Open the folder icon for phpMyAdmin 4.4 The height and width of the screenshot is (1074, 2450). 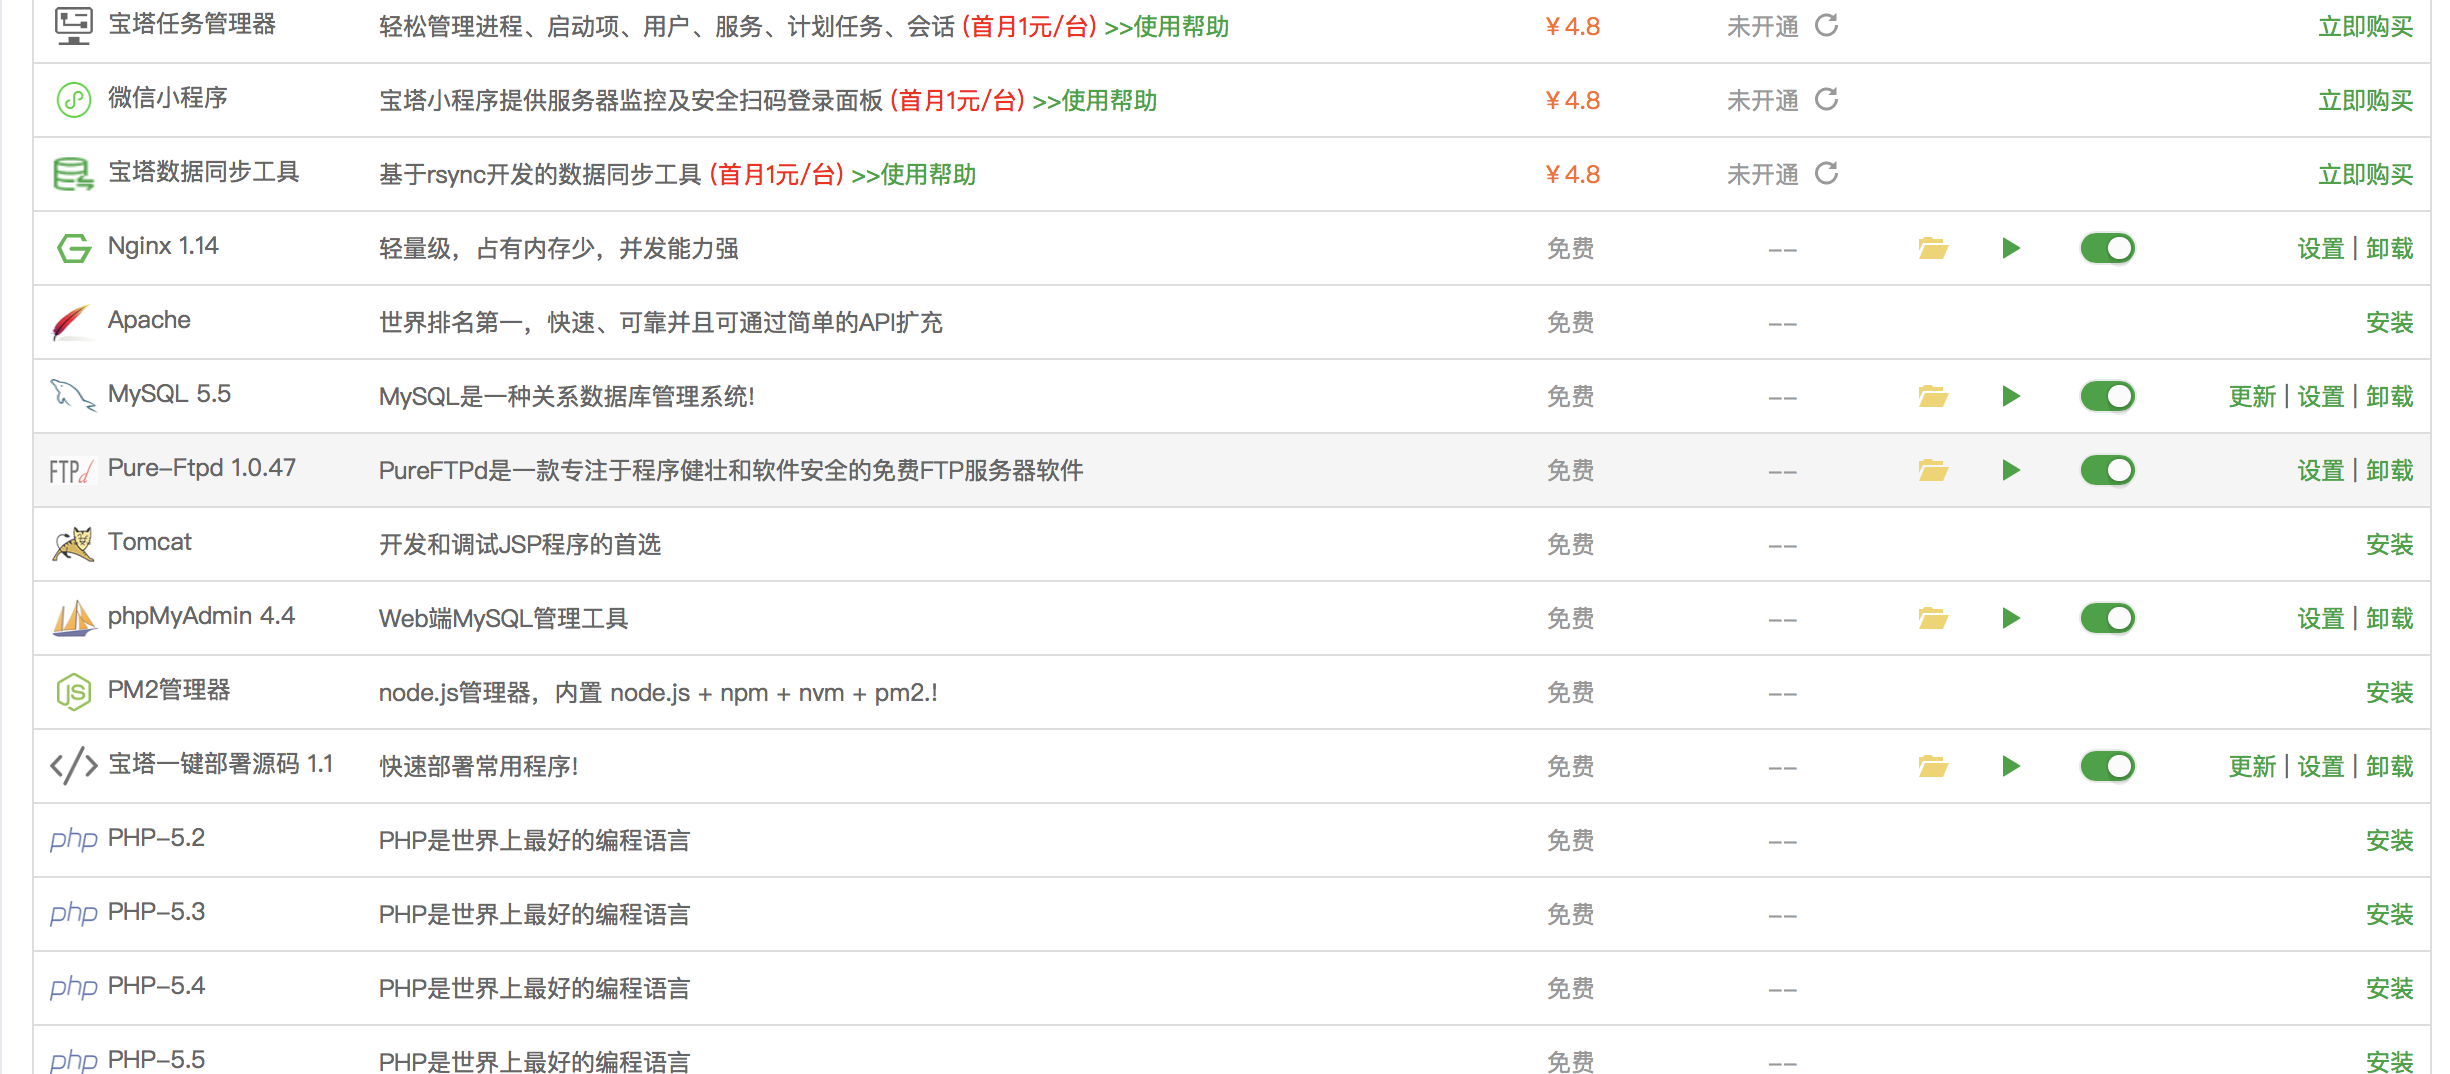pos(1933,618)
